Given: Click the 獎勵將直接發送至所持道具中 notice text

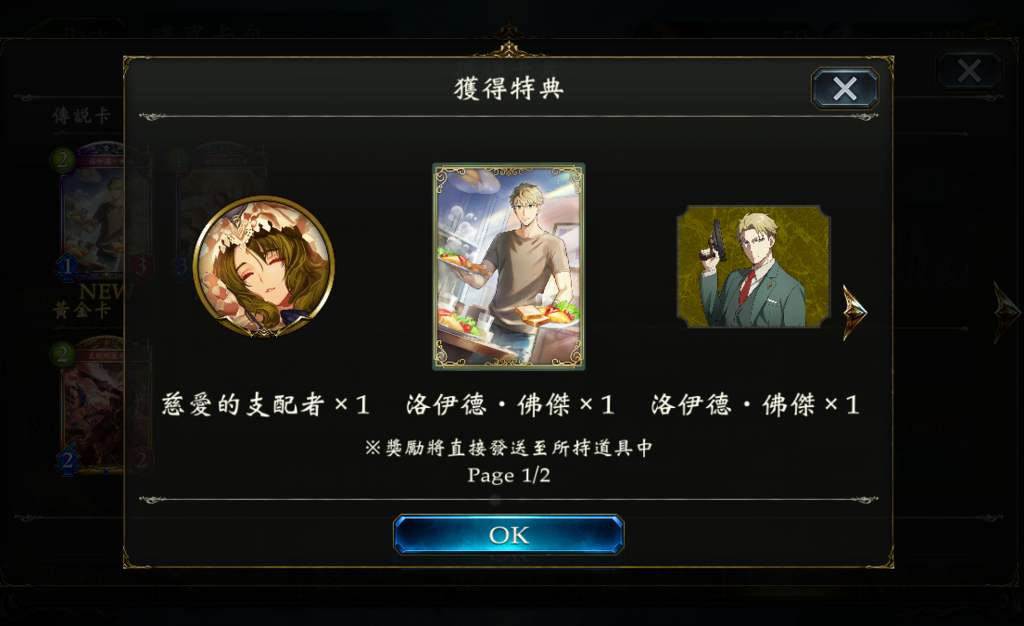Looking at the screenshot, I should 509,448.
